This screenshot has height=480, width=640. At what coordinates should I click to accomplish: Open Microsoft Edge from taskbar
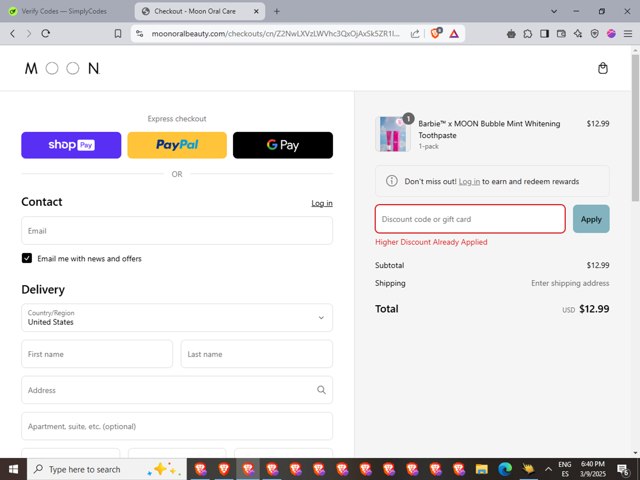click(x=504, y=469)
